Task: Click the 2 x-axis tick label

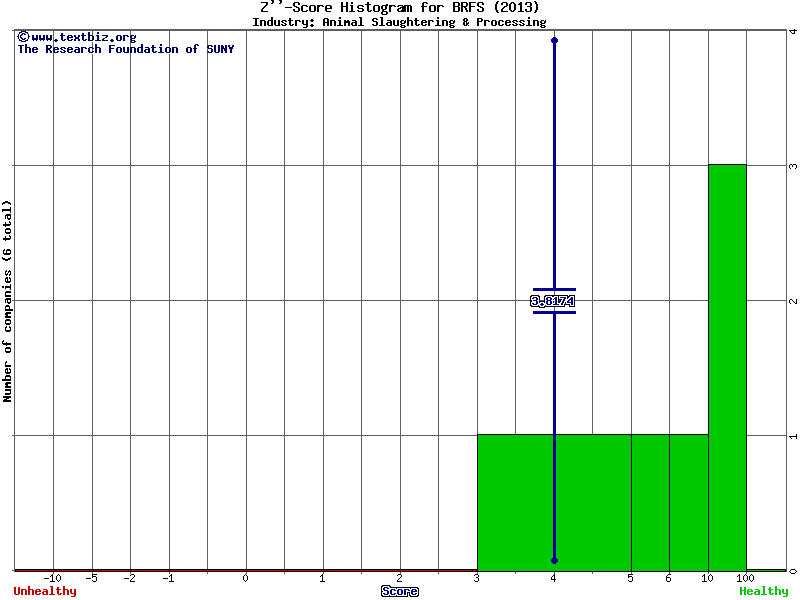Action: [x=399, y=578]
